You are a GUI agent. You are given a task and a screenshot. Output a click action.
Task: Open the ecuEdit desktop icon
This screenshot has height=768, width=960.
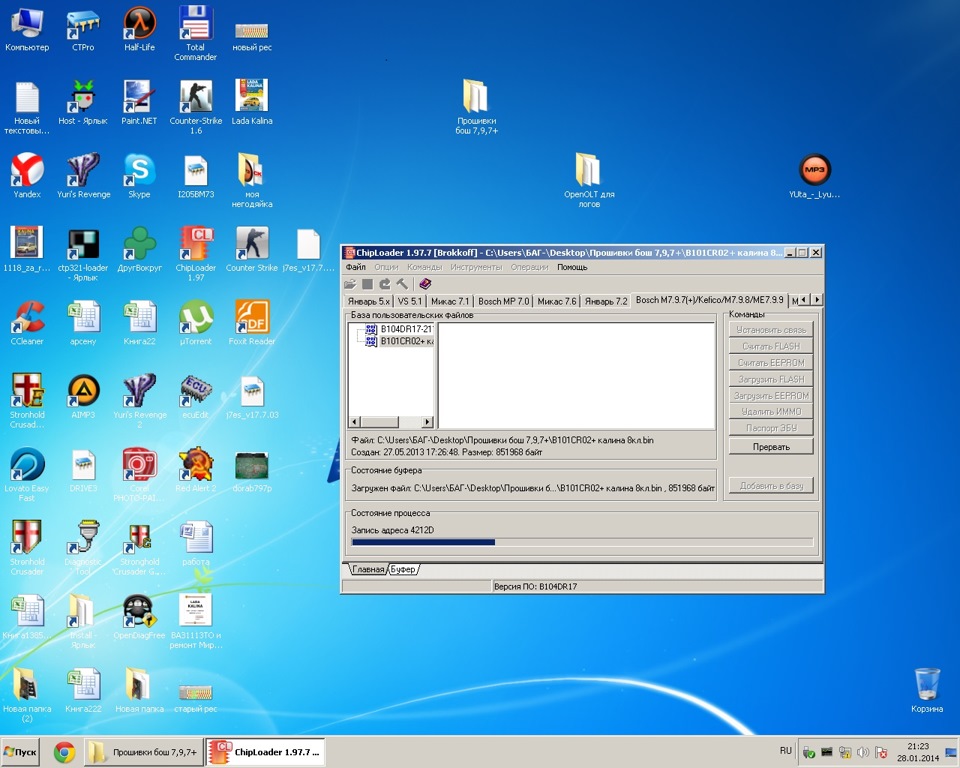tap(196, 396)
